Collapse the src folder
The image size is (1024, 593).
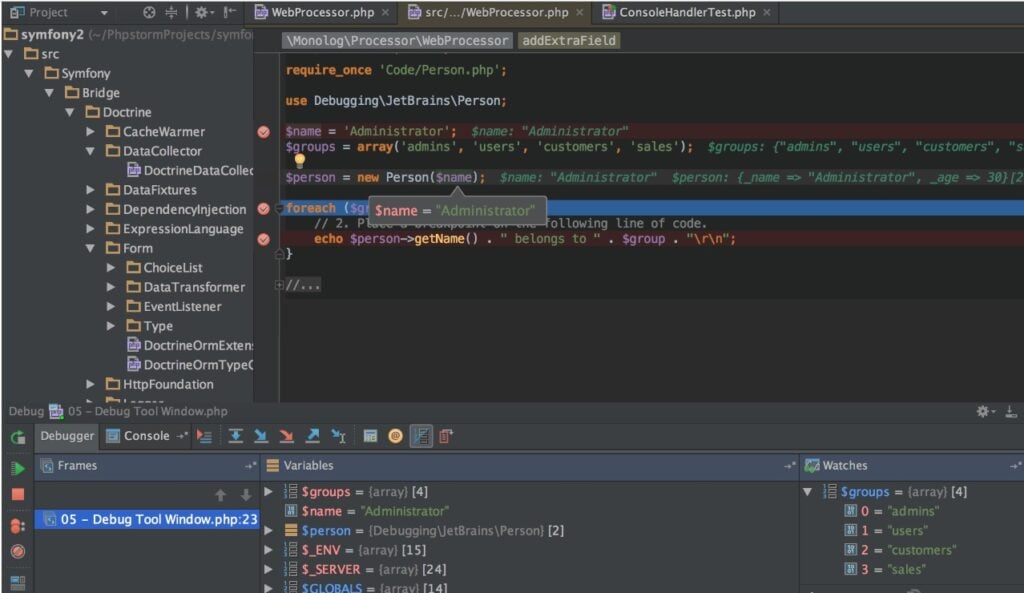coord(9,54)
